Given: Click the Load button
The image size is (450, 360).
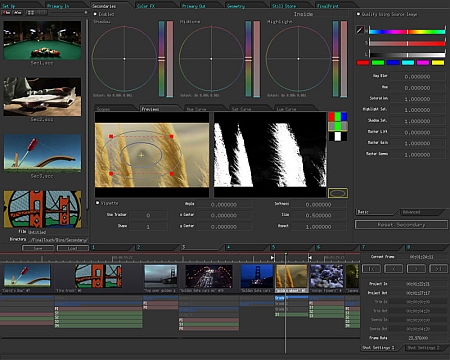Looking at the screenshot, I should [x=73, y=248].
